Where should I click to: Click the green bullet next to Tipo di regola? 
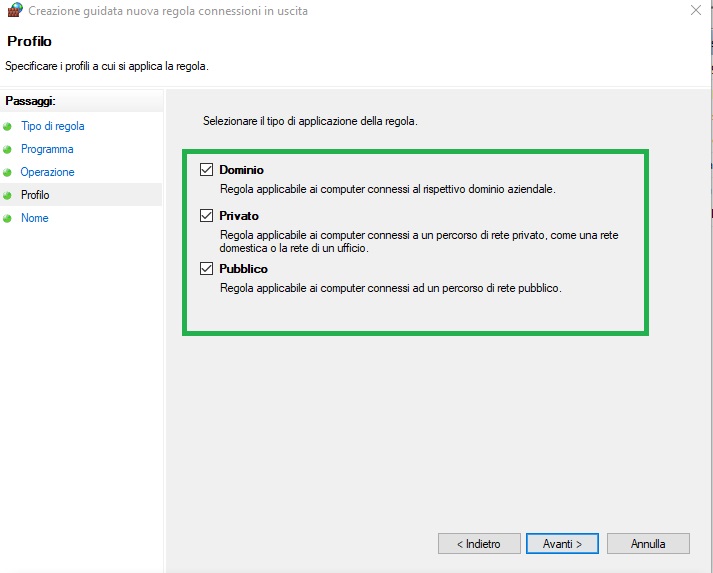tap(7, 126)
